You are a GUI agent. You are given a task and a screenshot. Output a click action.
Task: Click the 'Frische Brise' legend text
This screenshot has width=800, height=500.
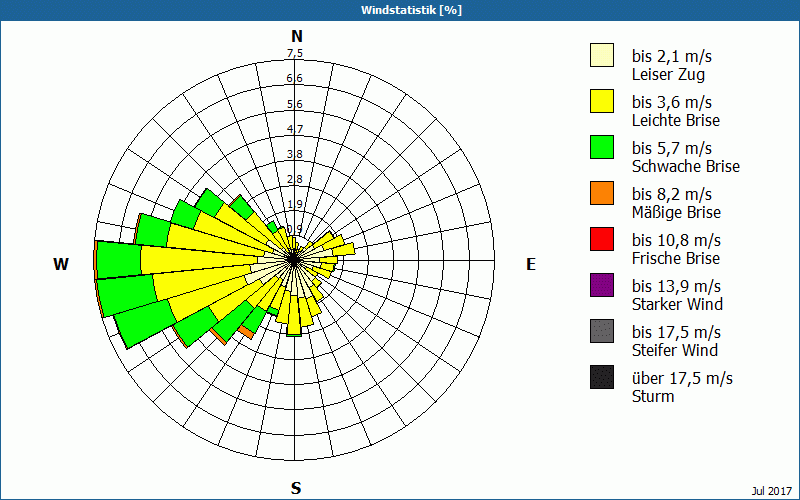[676, 258]
